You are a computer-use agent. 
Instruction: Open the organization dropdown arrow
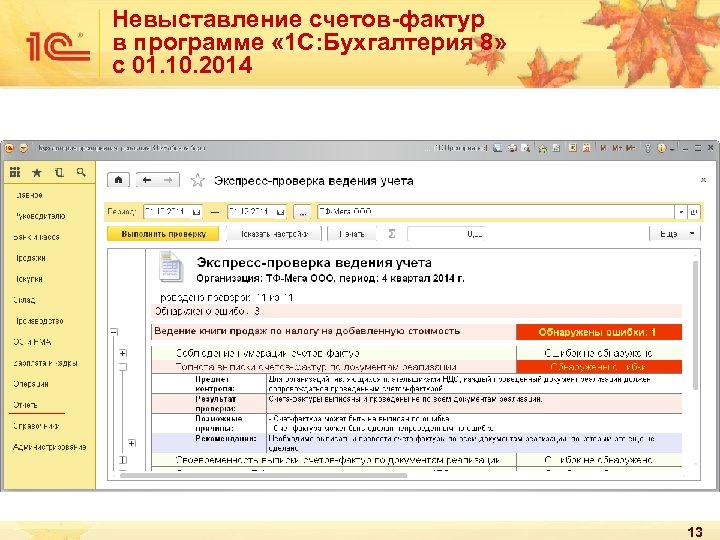pos(681,212)
